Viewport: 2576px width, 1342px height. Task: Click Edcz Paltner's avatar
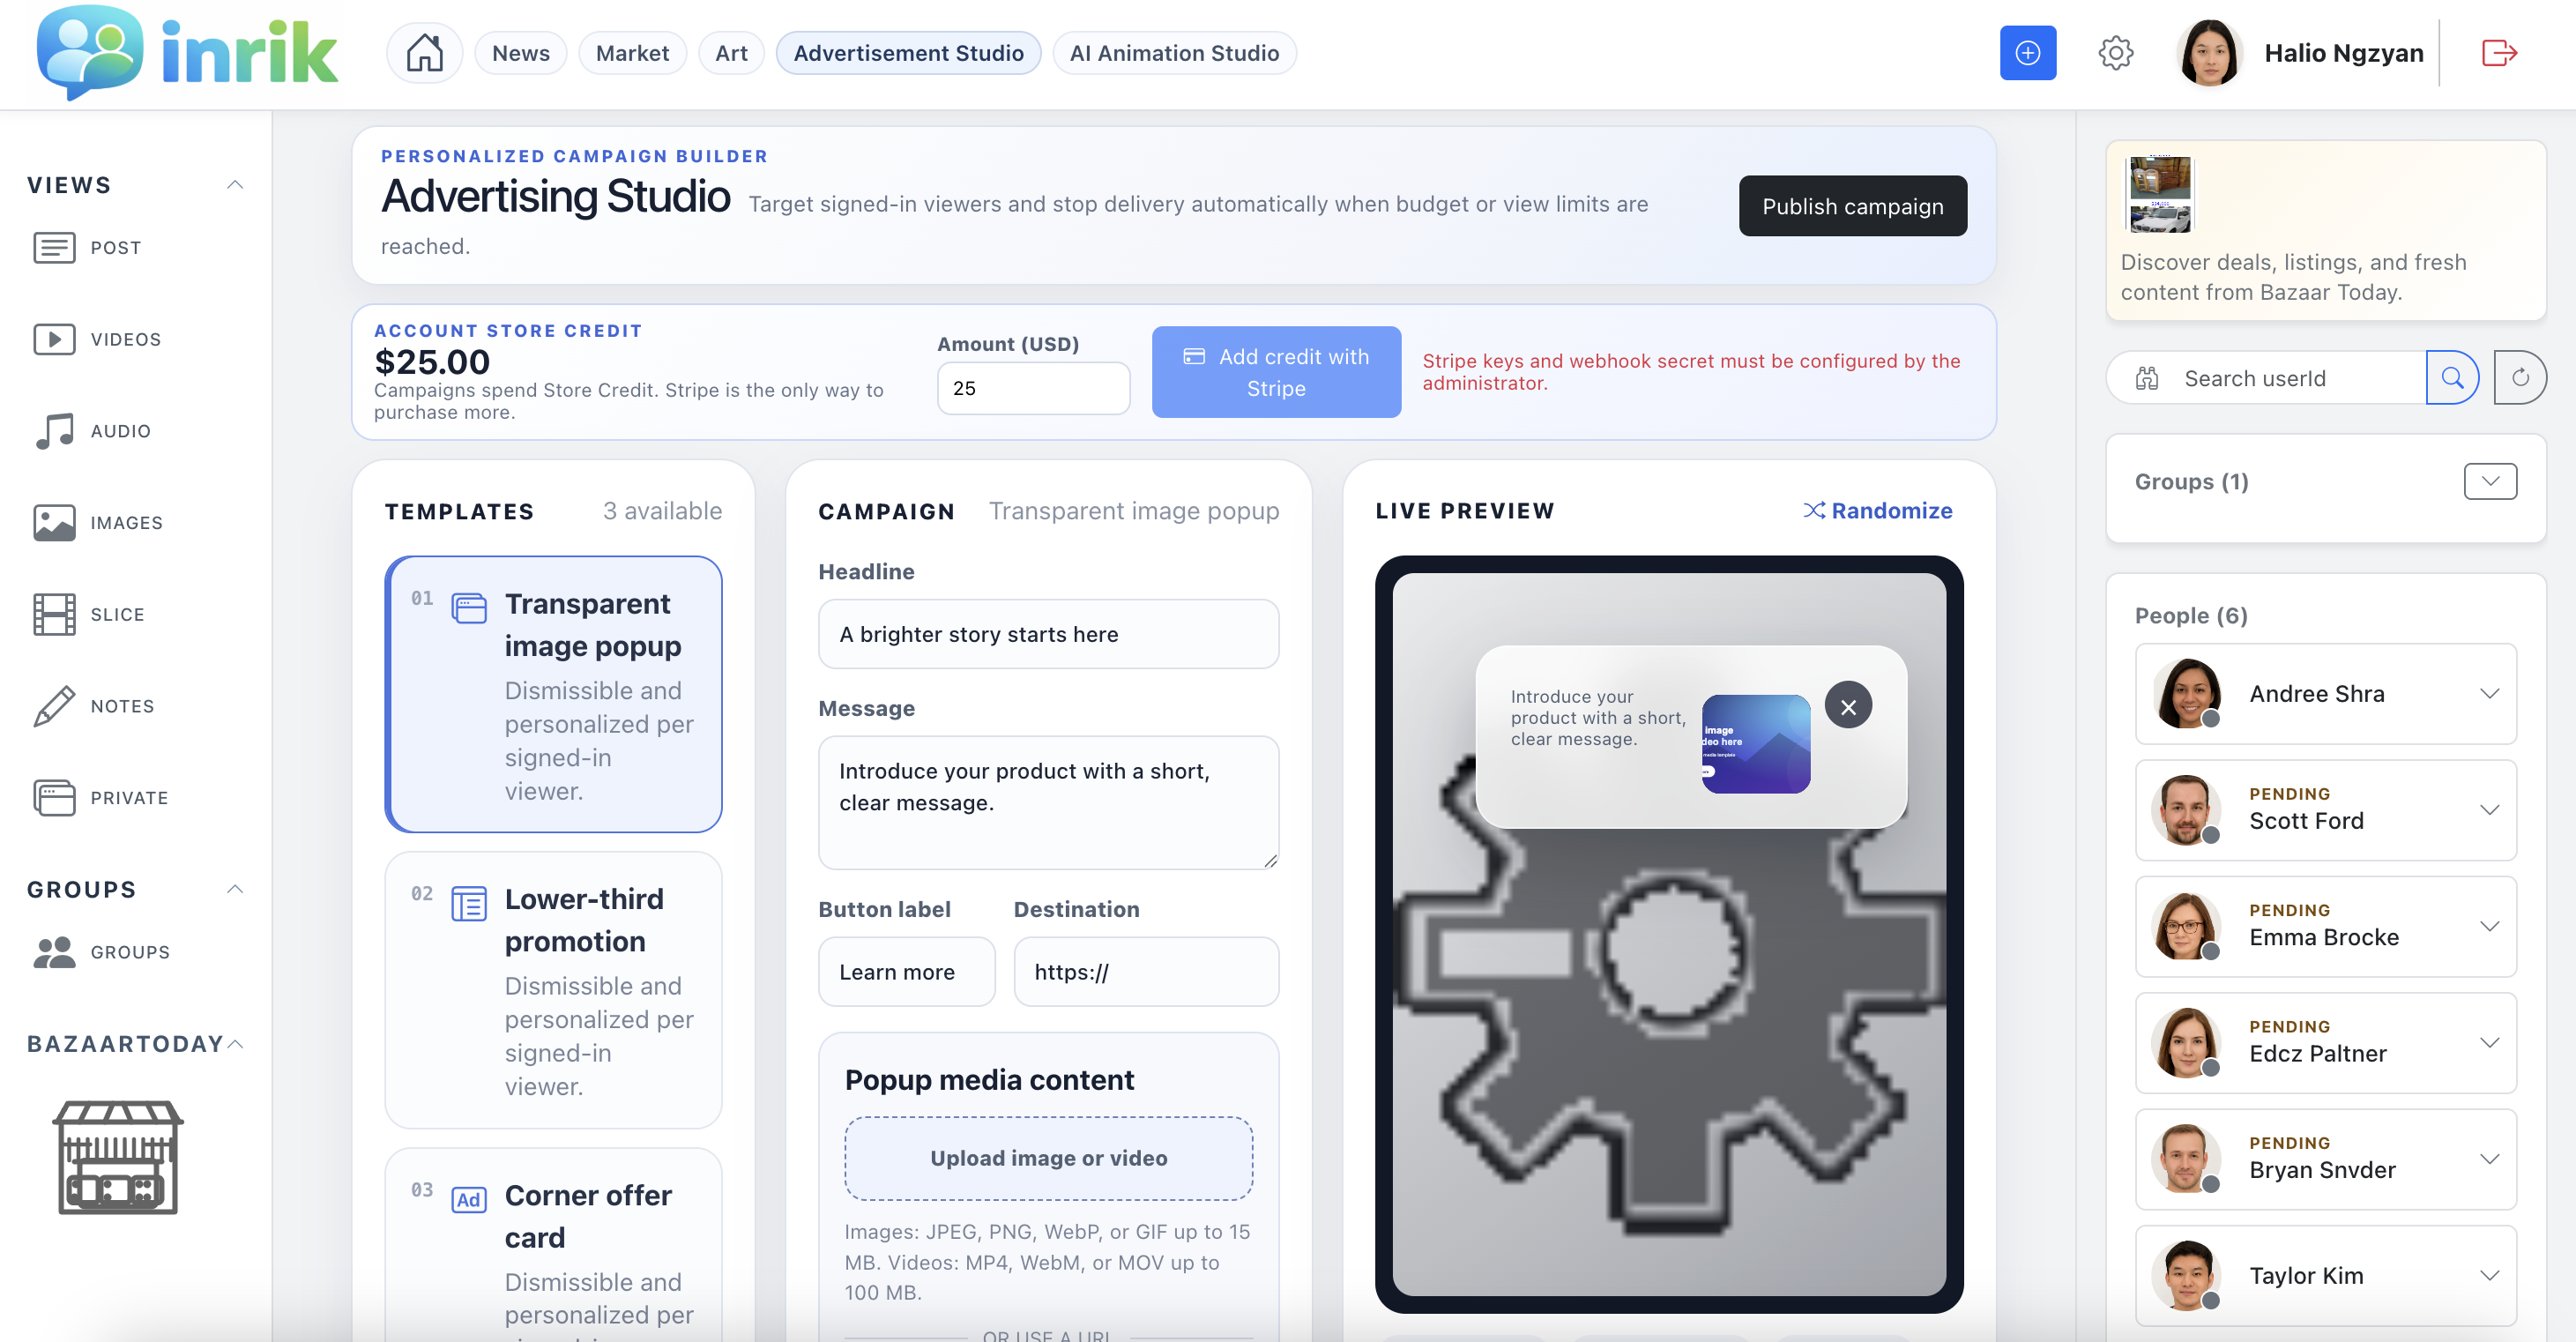click(x=2187, y=1042)
